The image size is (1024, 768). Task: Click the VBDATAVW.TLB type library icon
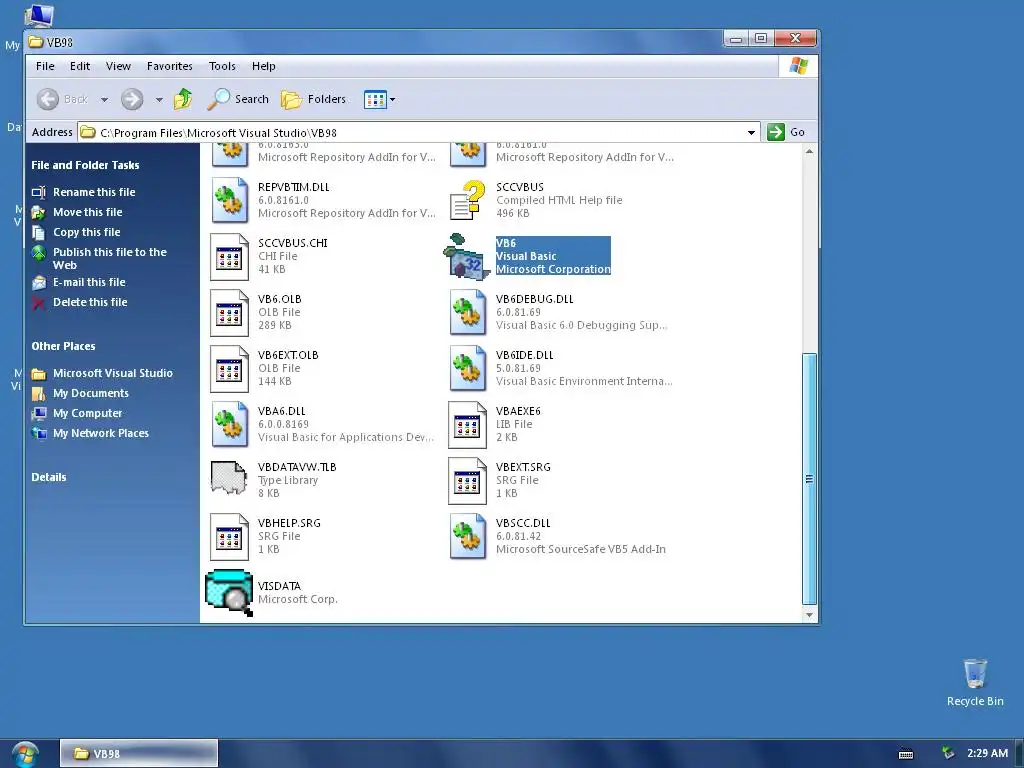(x=229, y=479)
